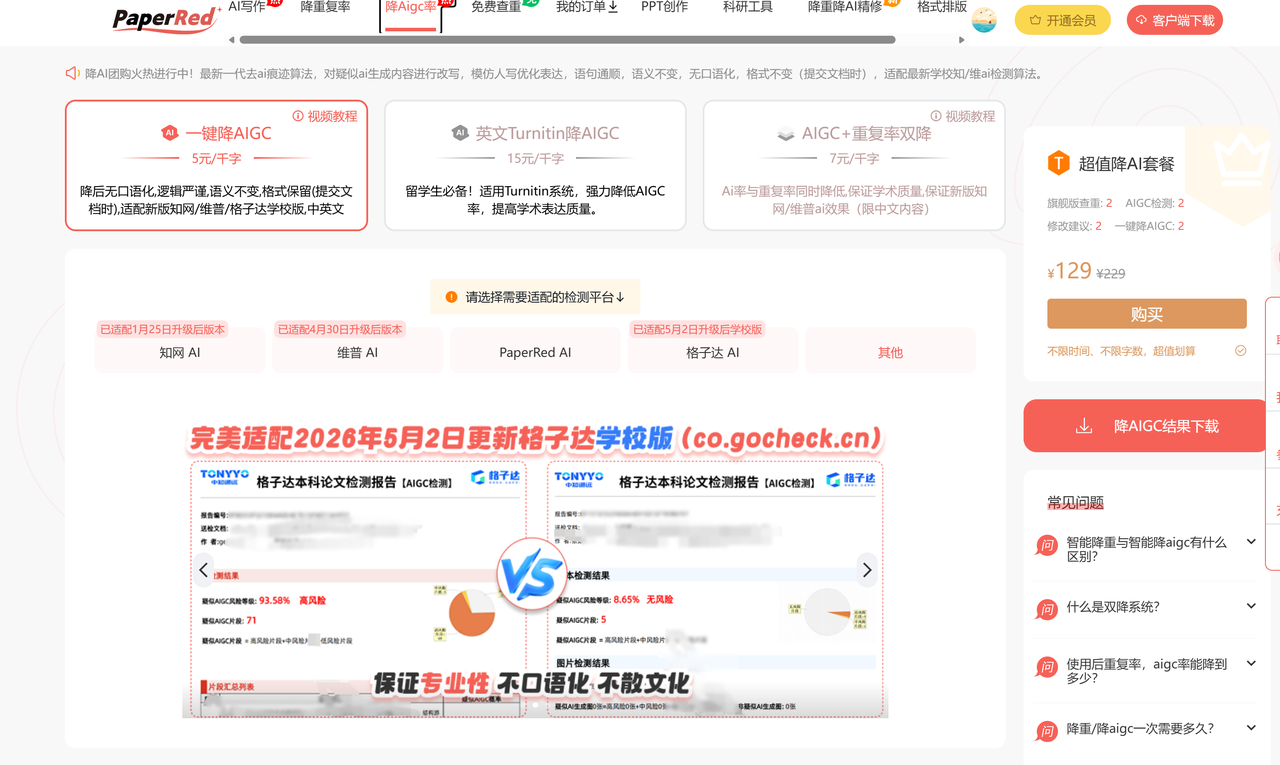1280x765 pixels.
Task: Choose PaperRed AI as the platform
Action: click(x=535, y=352)
